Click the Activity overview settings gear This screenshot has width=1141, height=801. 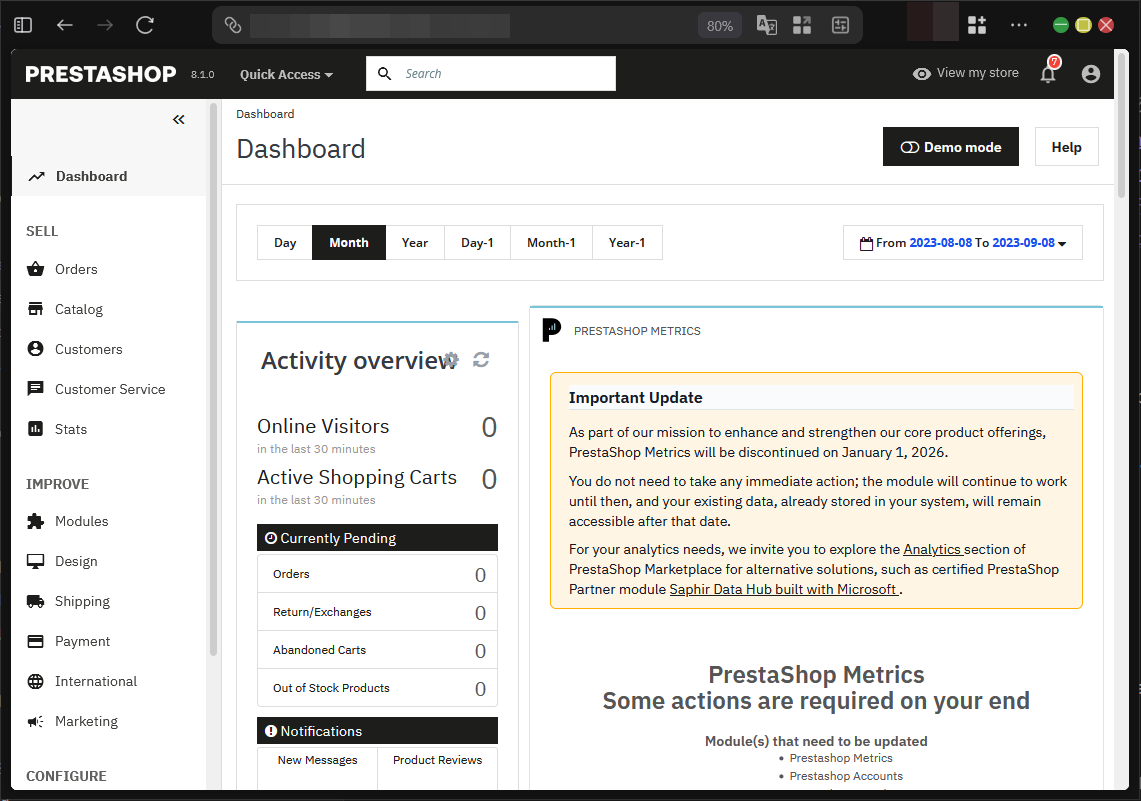pyautogui.click(x=451, y=360)
